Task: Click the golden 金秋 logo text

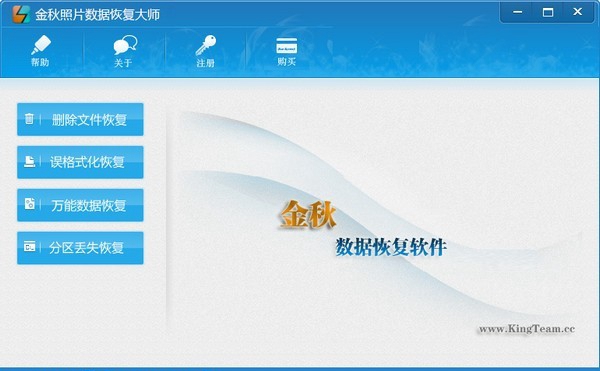Action: click(x=308, y=215)
